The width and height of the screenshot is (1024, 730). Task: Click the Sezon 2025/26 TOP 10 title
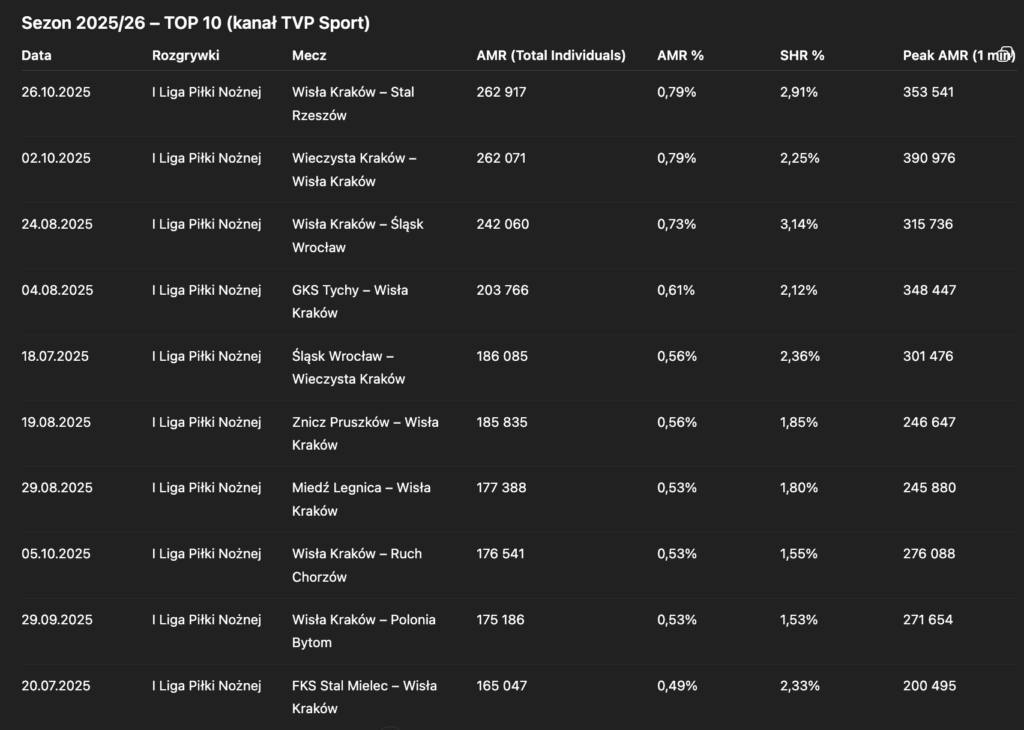(195, 23)
